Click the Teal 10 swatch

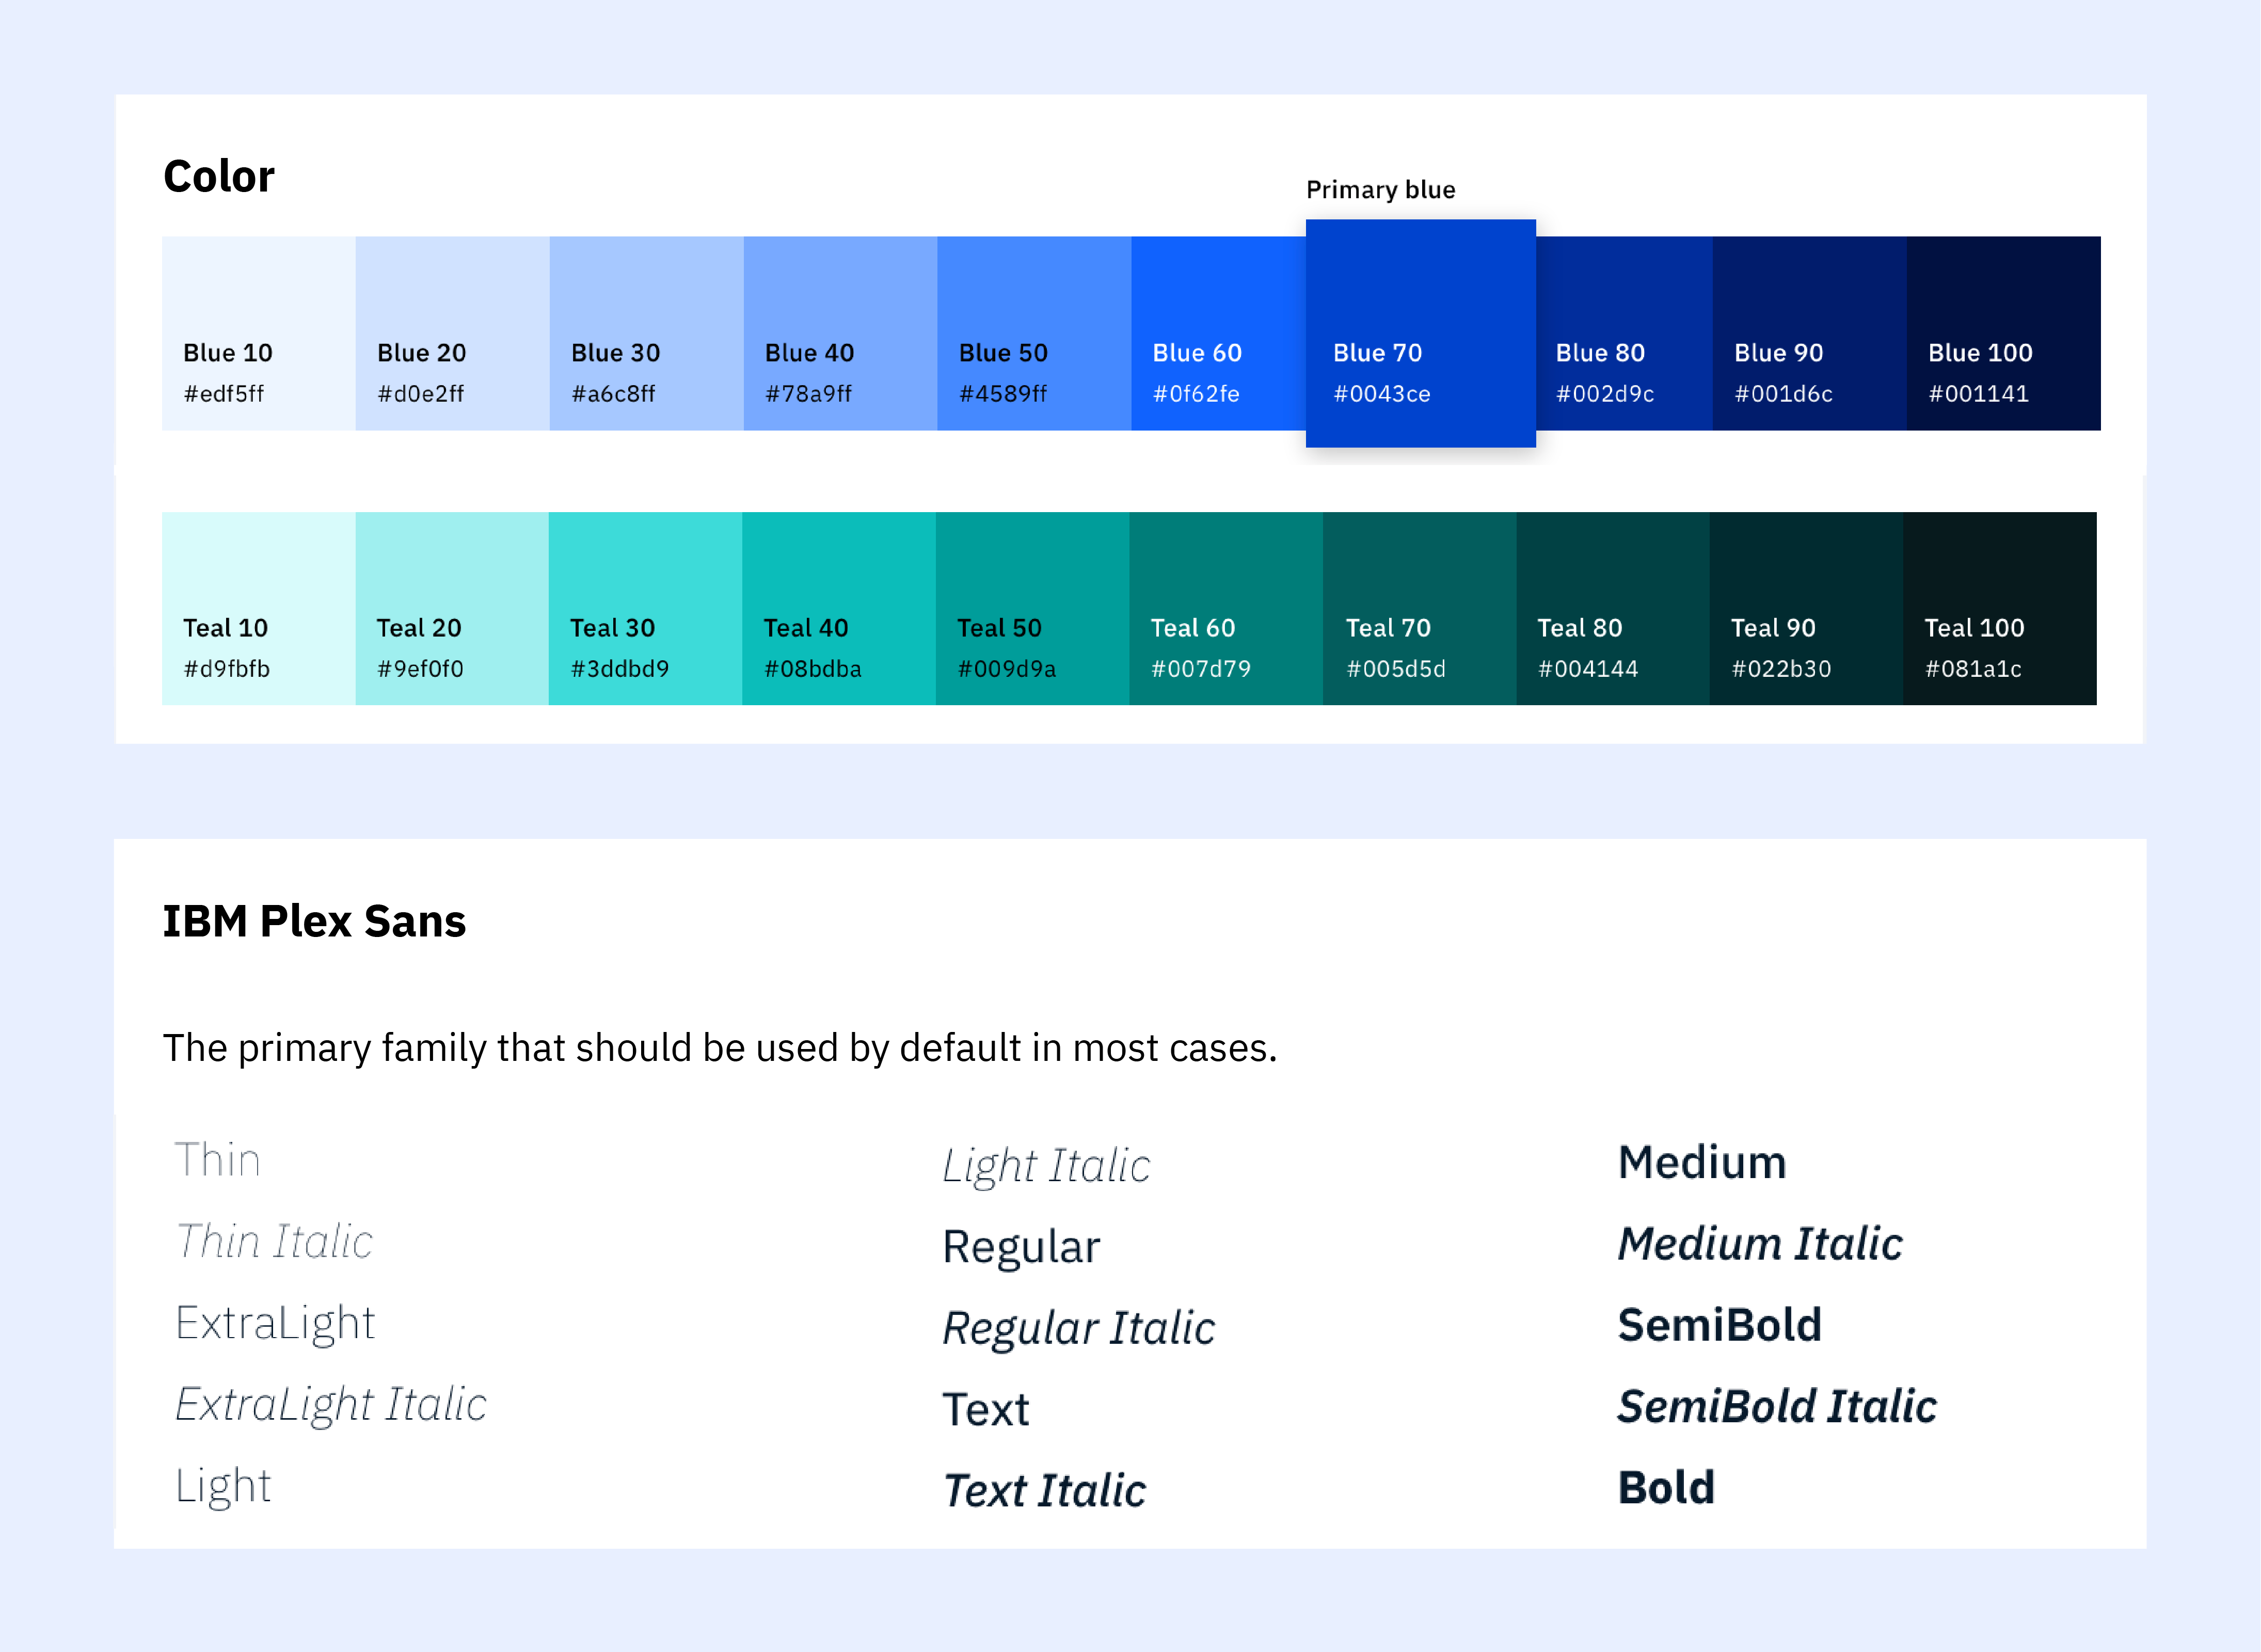click(x=259, y=608)
